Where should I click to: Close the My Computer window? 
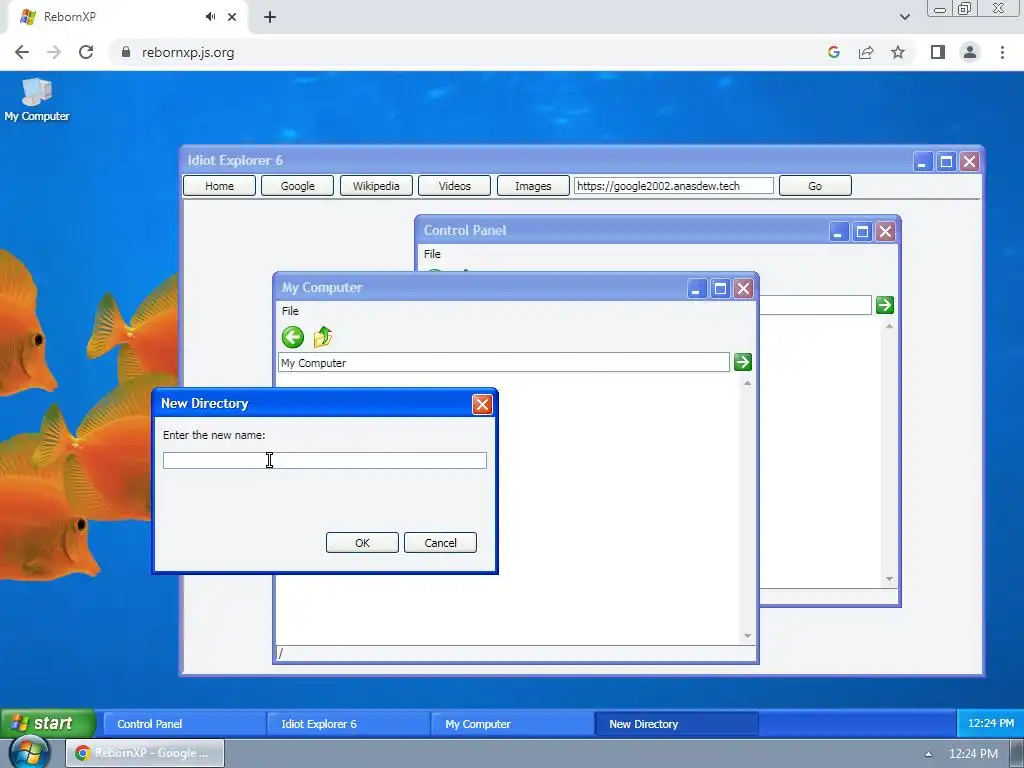coord(744,289)
